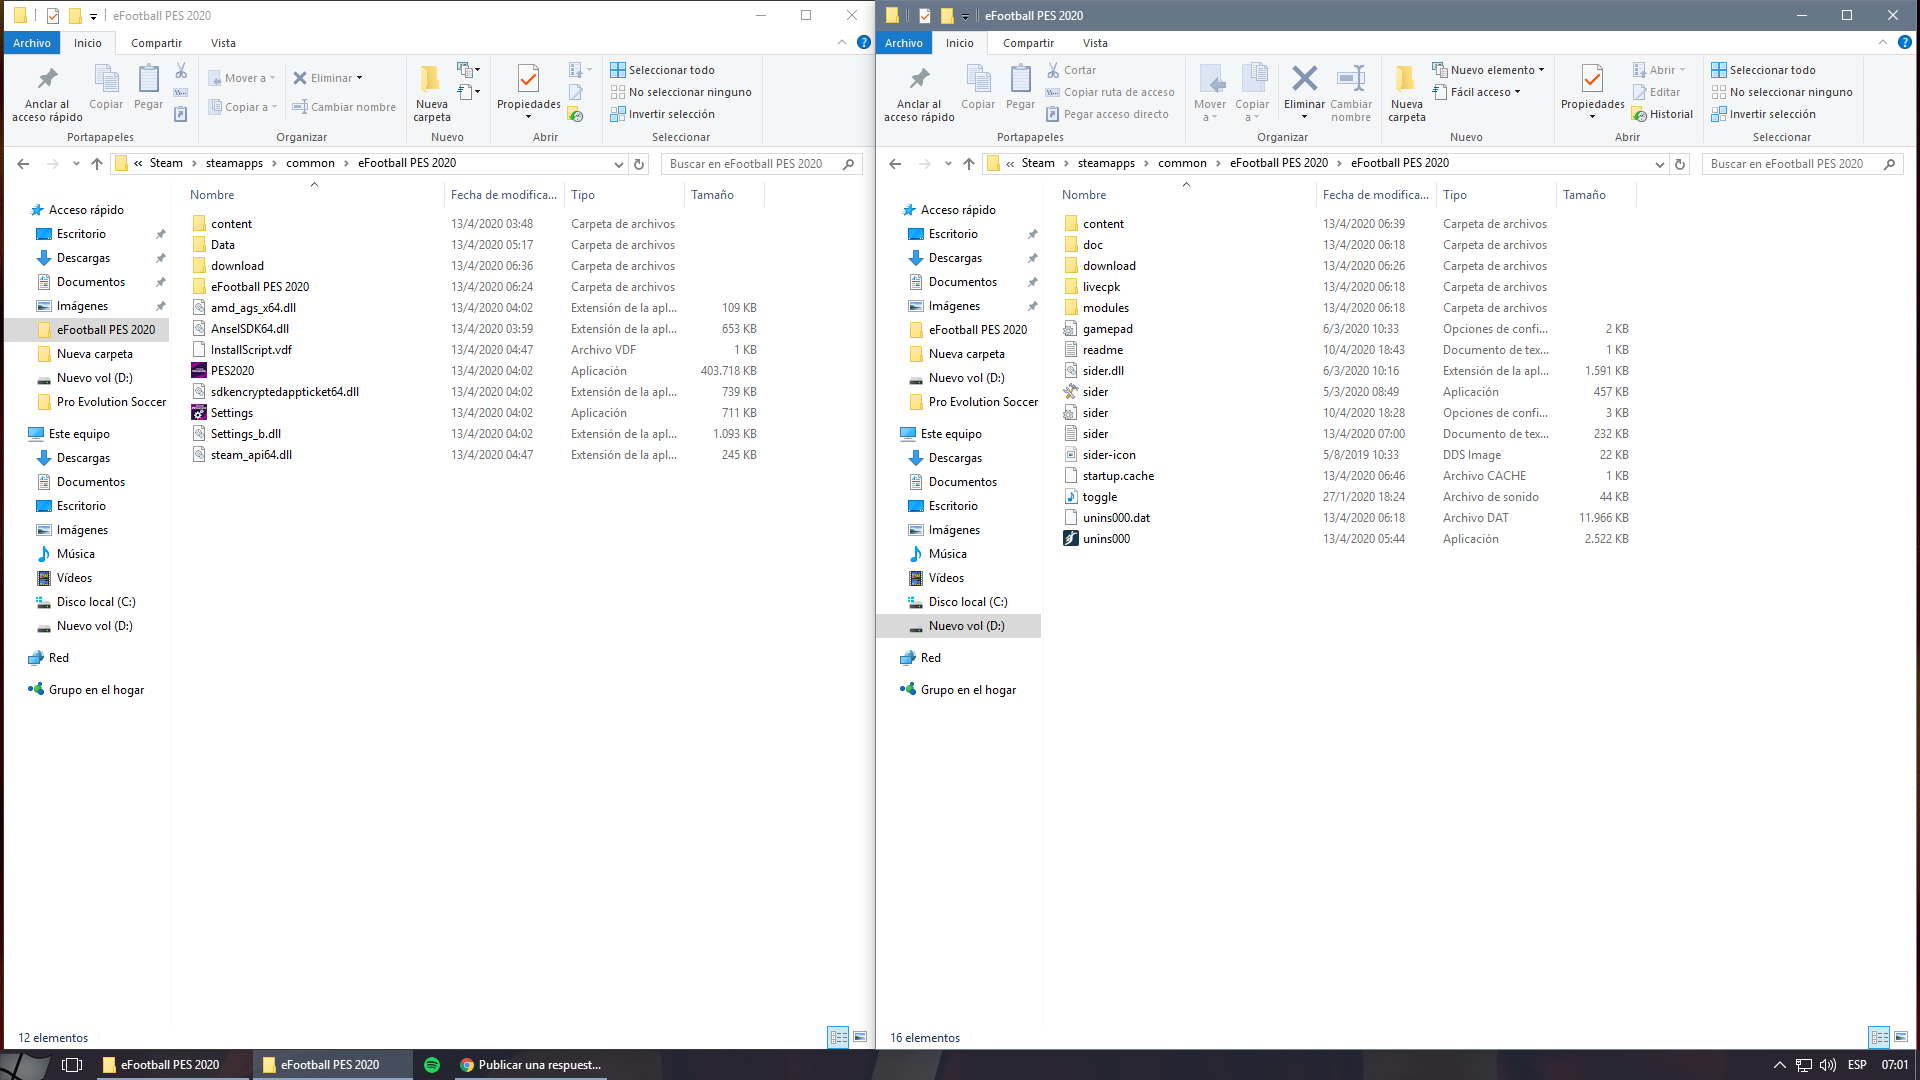Collapse the ribbon in right window

click(1883, 42)
